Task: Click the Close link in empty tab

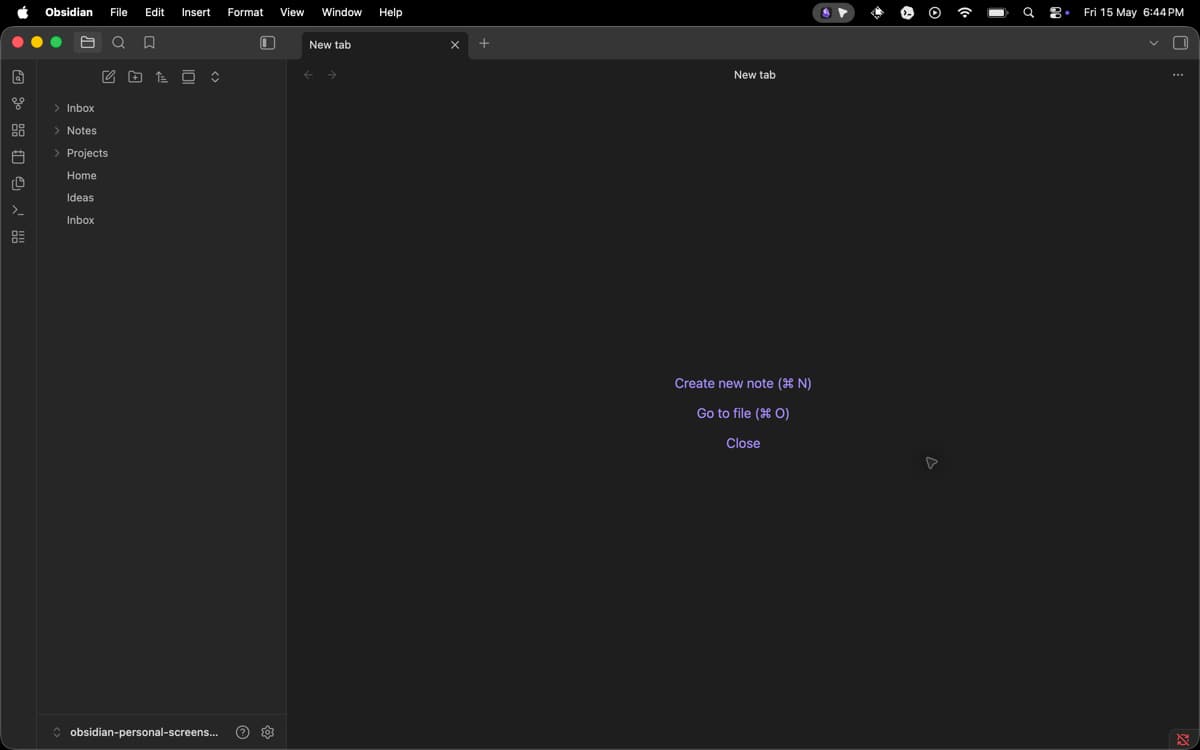Action: click(743, 443)
